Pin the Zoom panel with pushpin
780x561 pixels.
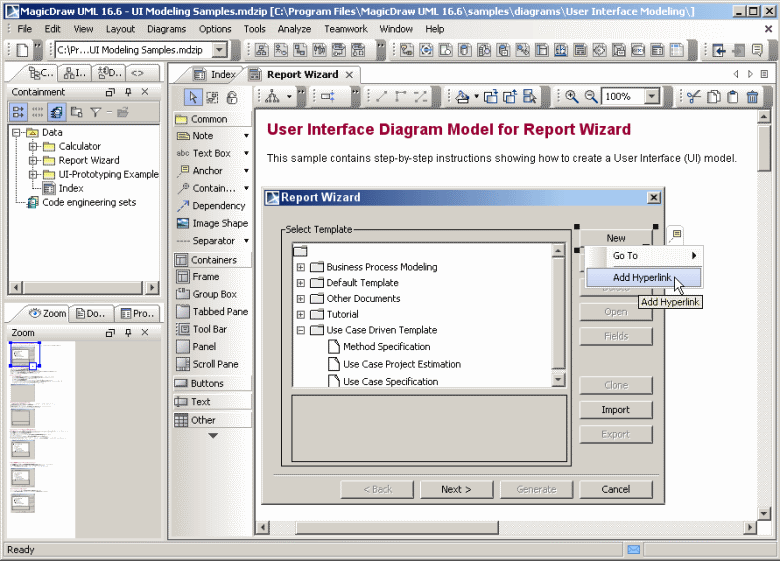(x=128, y=332)
